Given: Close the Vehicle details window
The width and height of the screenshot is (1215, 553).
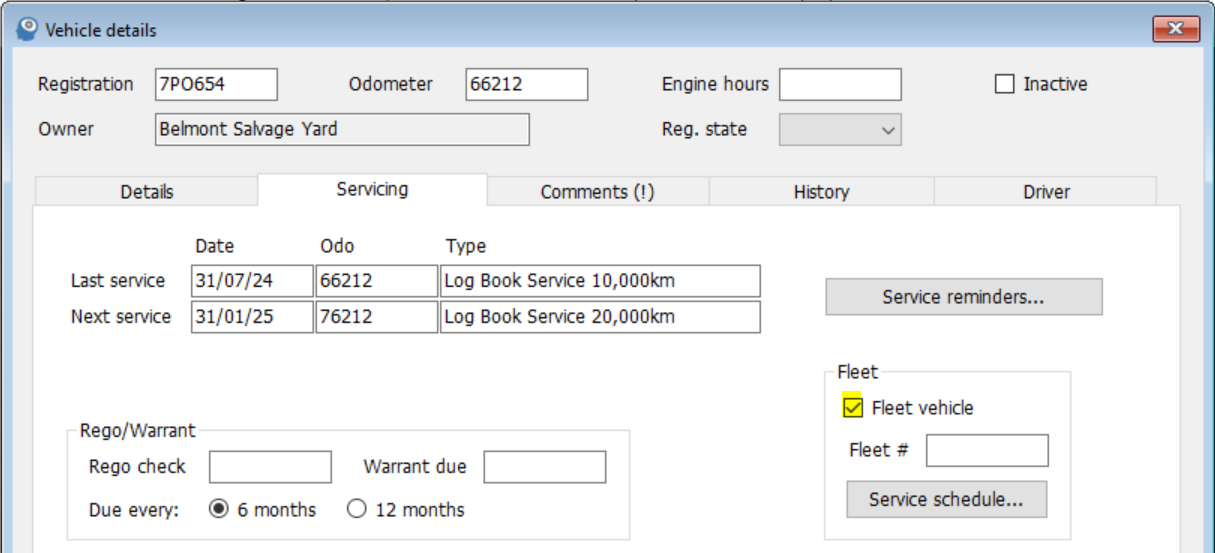Looking at the screenshot, I should (1175, 30).
